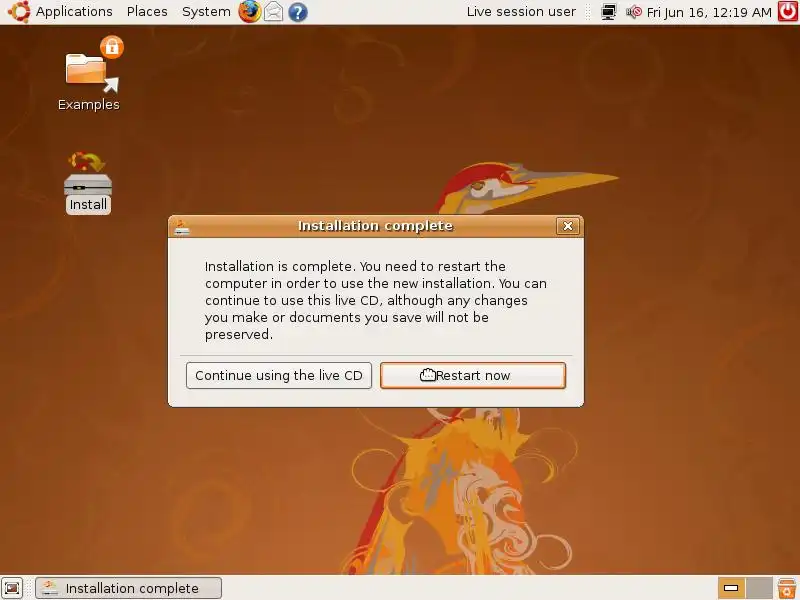Screen dimensions: 800x600
Task: Click the Ubuntu logo icon
Action: click(x=19, y=12)
